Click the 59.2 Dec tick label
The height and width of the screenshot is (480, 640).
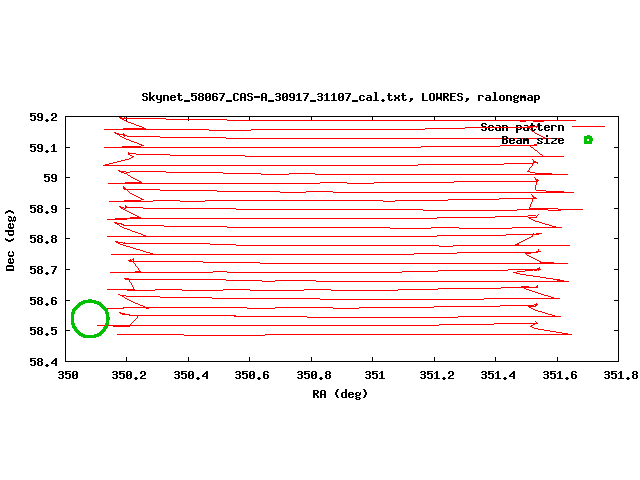pos(43,117)
